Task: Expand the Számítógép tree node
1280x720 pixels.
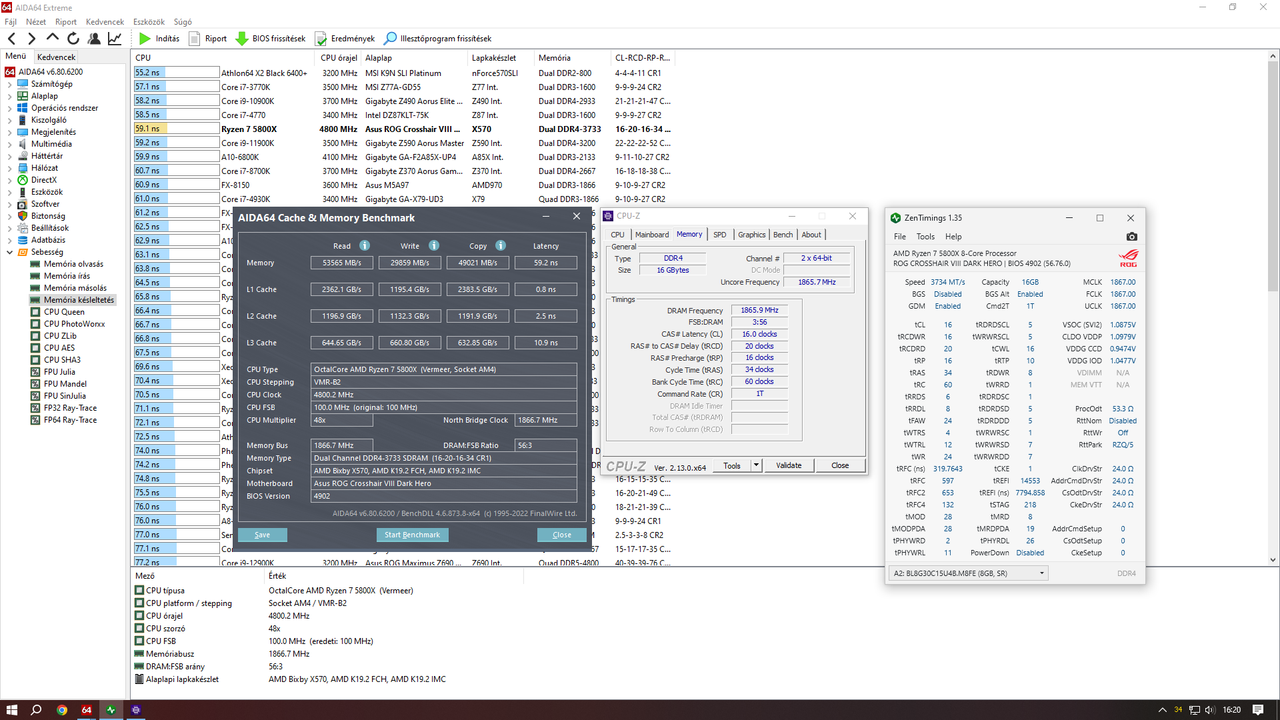Action: [9, 84]
